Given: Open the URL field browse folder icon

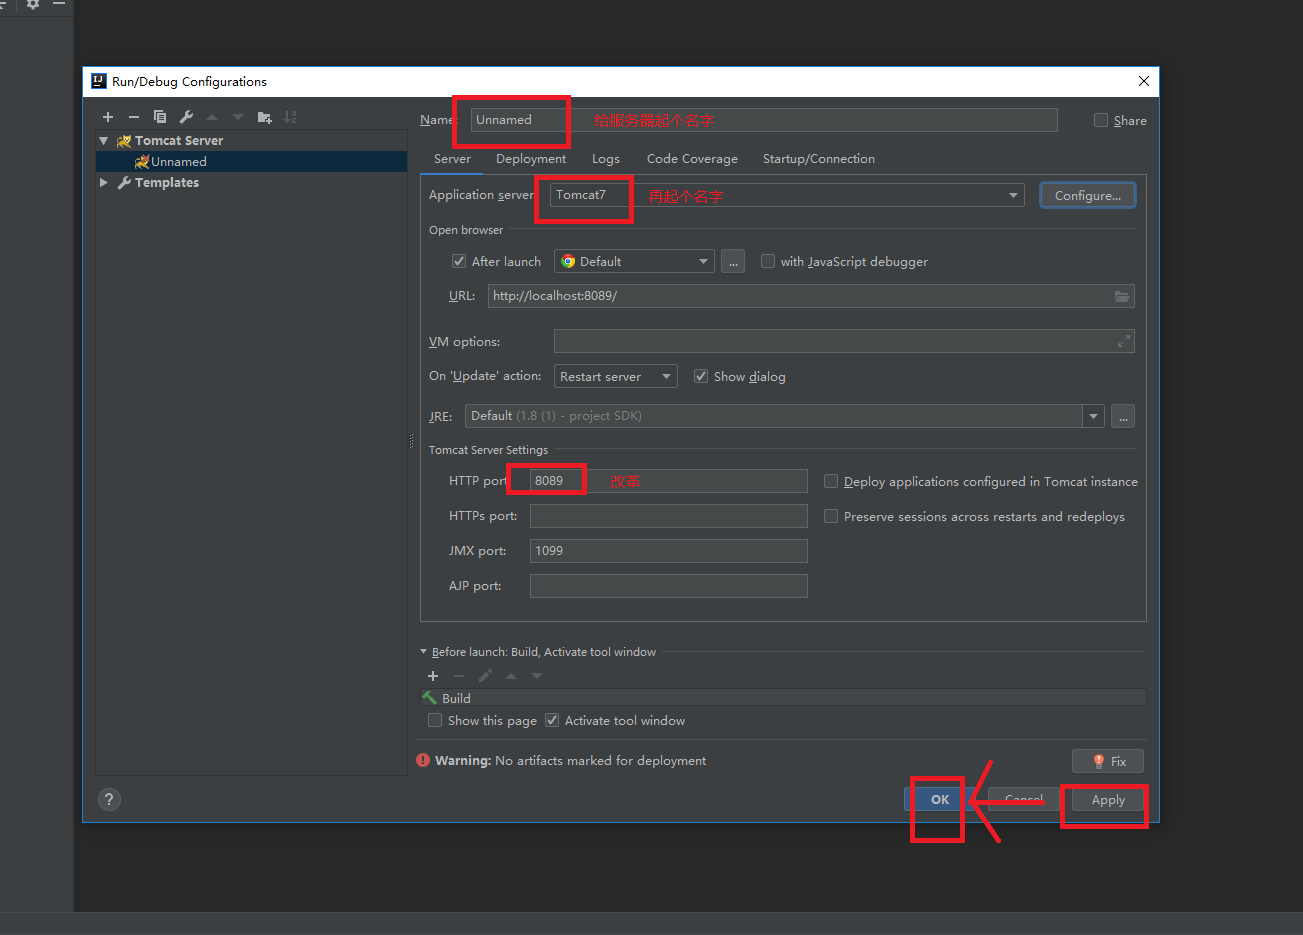Looking at the screenshot, I should 1122,296.
